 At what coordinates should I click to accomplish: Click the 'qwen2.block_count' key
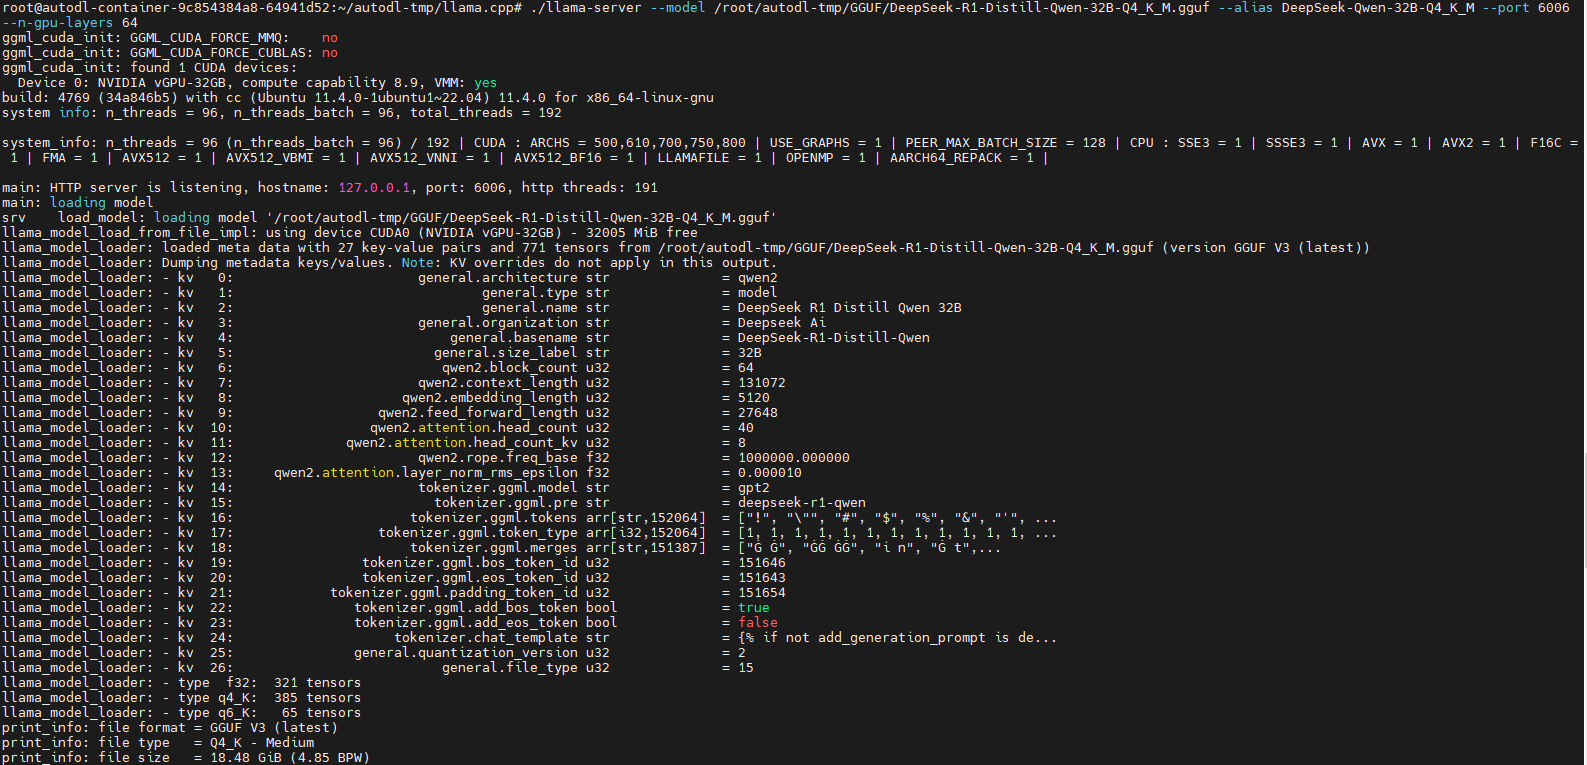tap(510, 368)
